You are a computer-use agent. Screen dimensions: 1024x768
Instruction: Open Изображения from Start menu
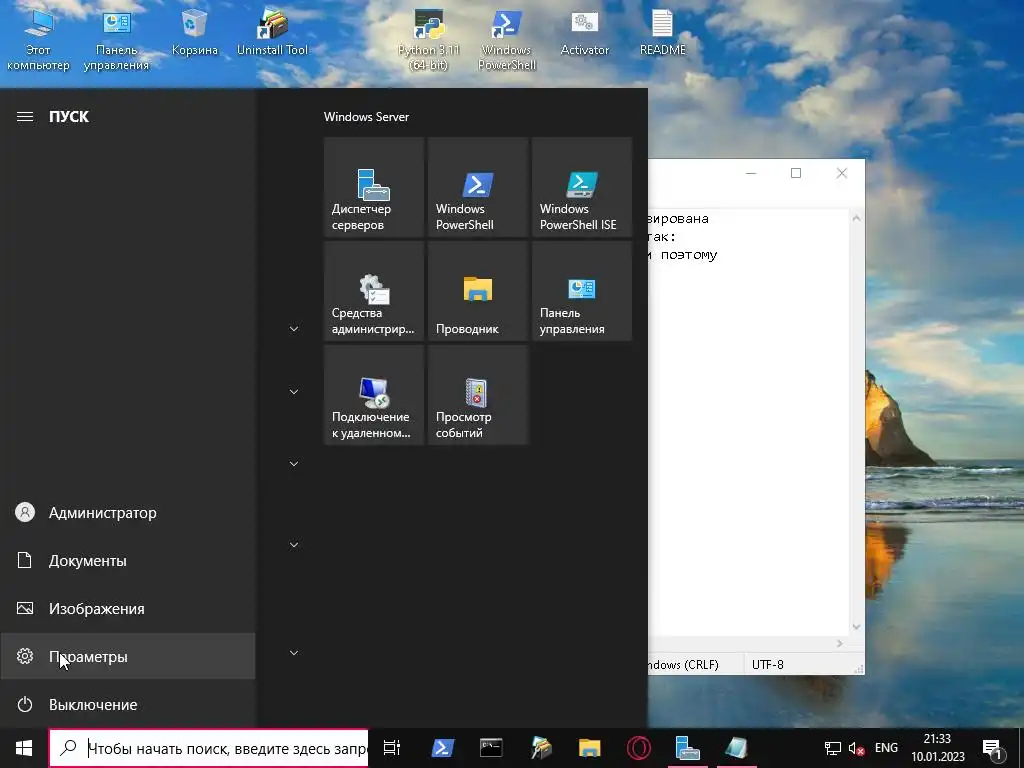(128, 609)
